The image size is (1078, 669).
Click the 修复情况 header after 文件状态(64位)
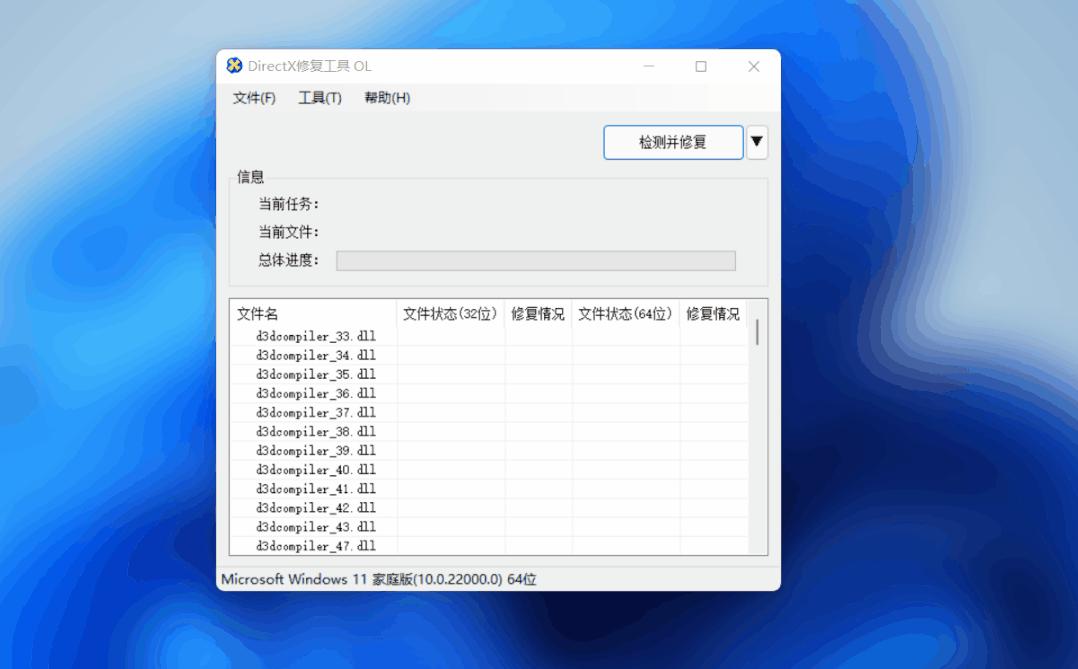tap(713, 314)
